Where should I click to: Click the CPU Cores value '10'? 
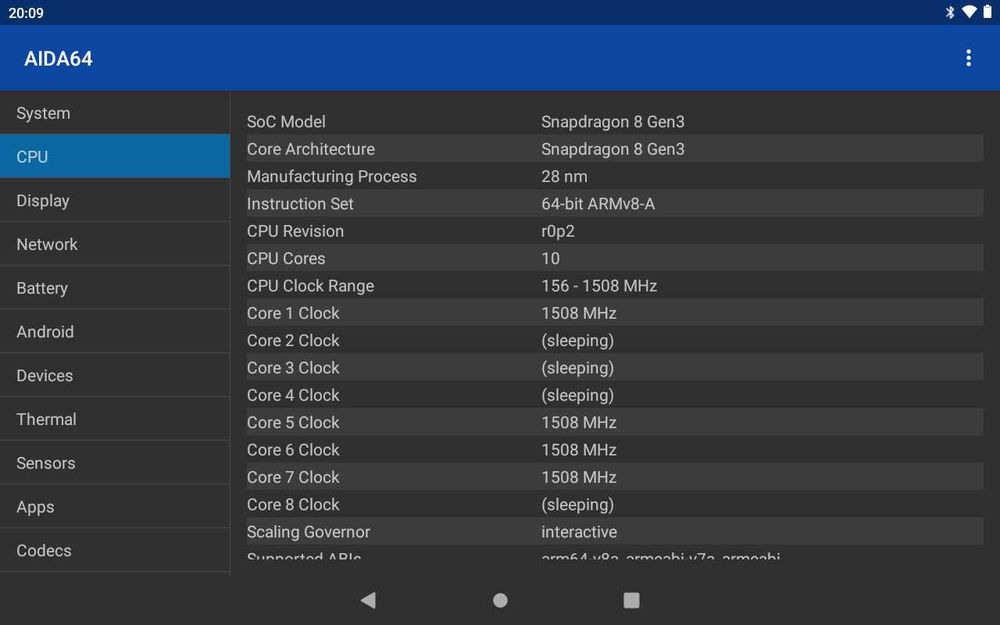click(550, 259)
